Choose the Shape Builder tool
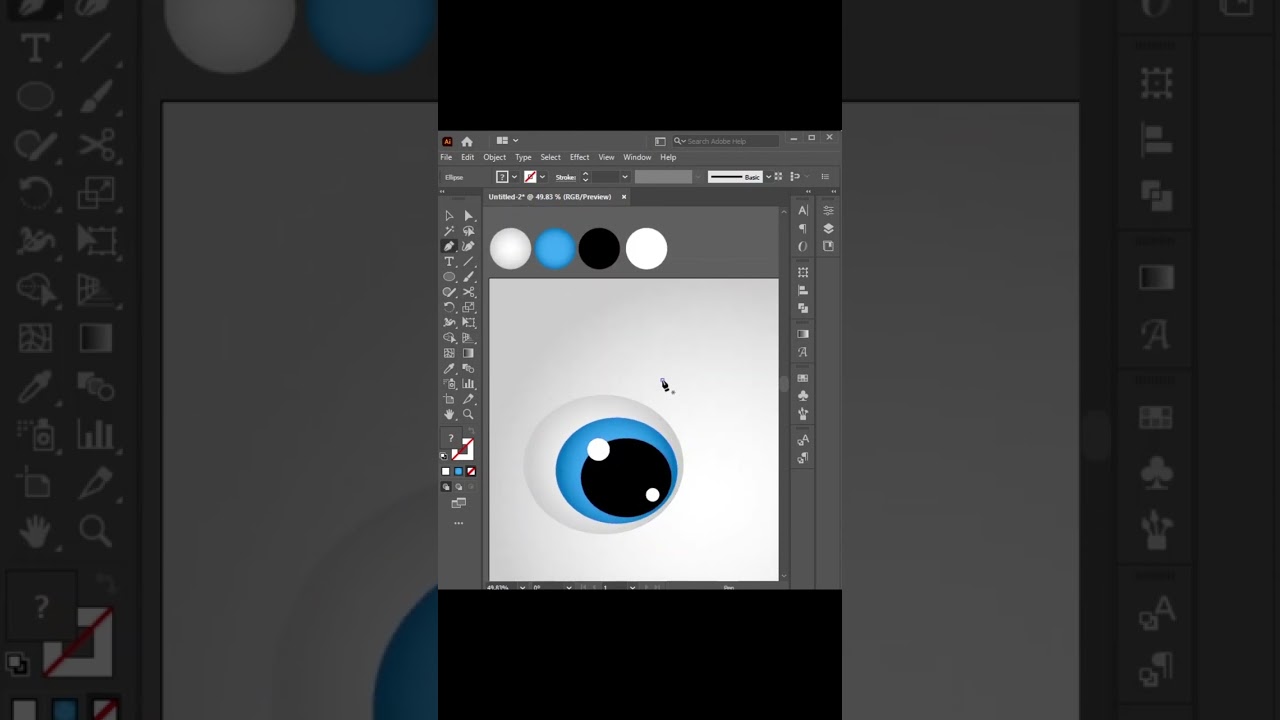 [449, 338]
